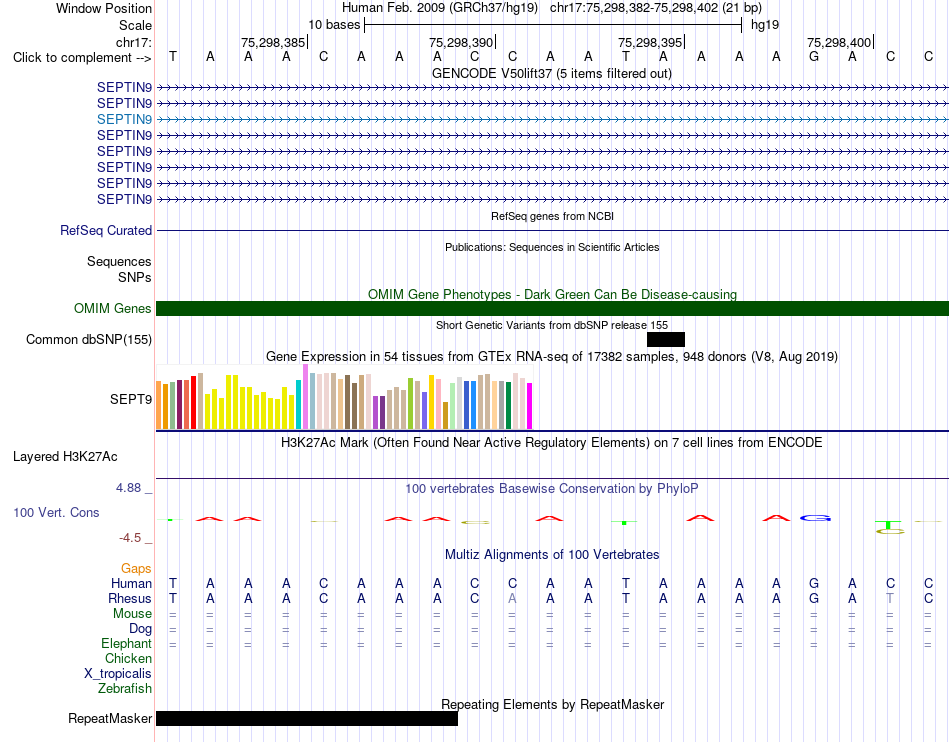950x742 pixels.
Task: Click the GENCODE V50lift37 track title
Action: coord(552,74)
